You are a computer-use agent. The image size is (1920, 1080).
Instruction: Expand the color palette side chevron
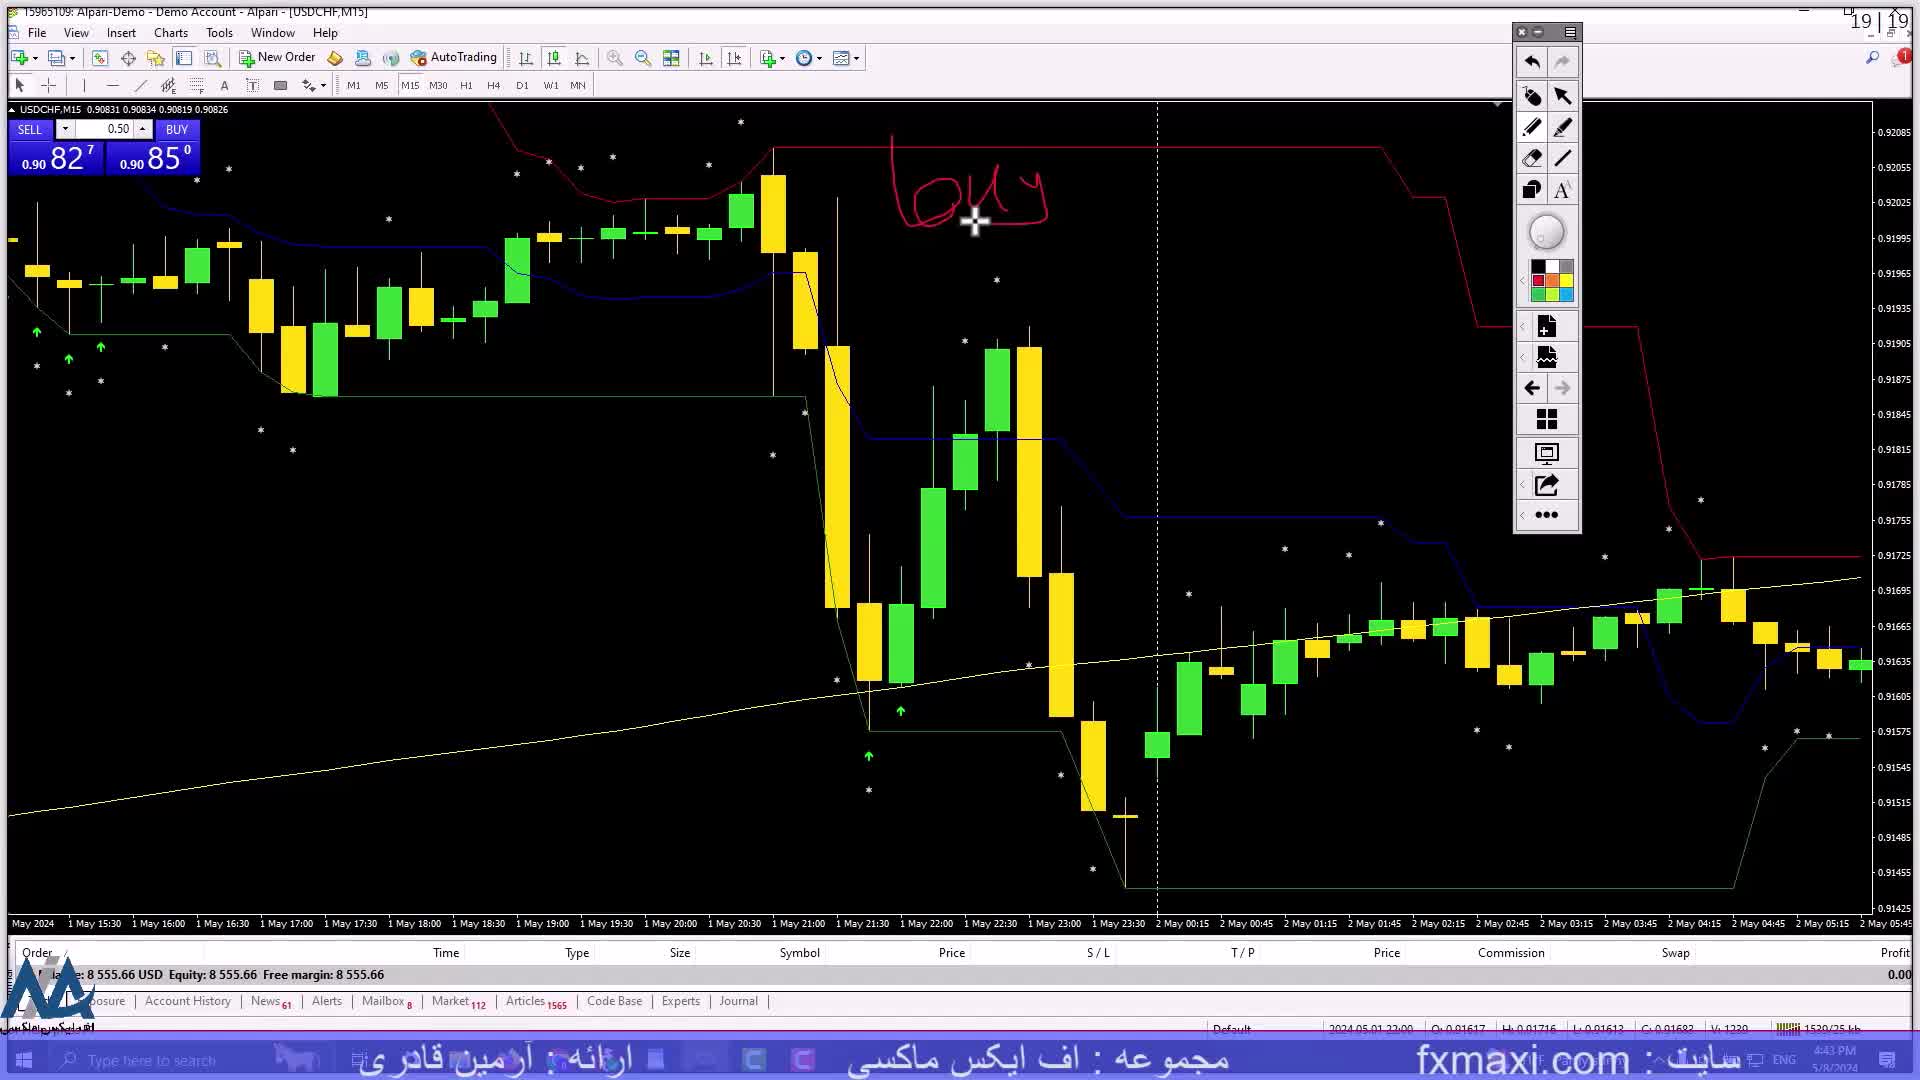click(1522, 281)
